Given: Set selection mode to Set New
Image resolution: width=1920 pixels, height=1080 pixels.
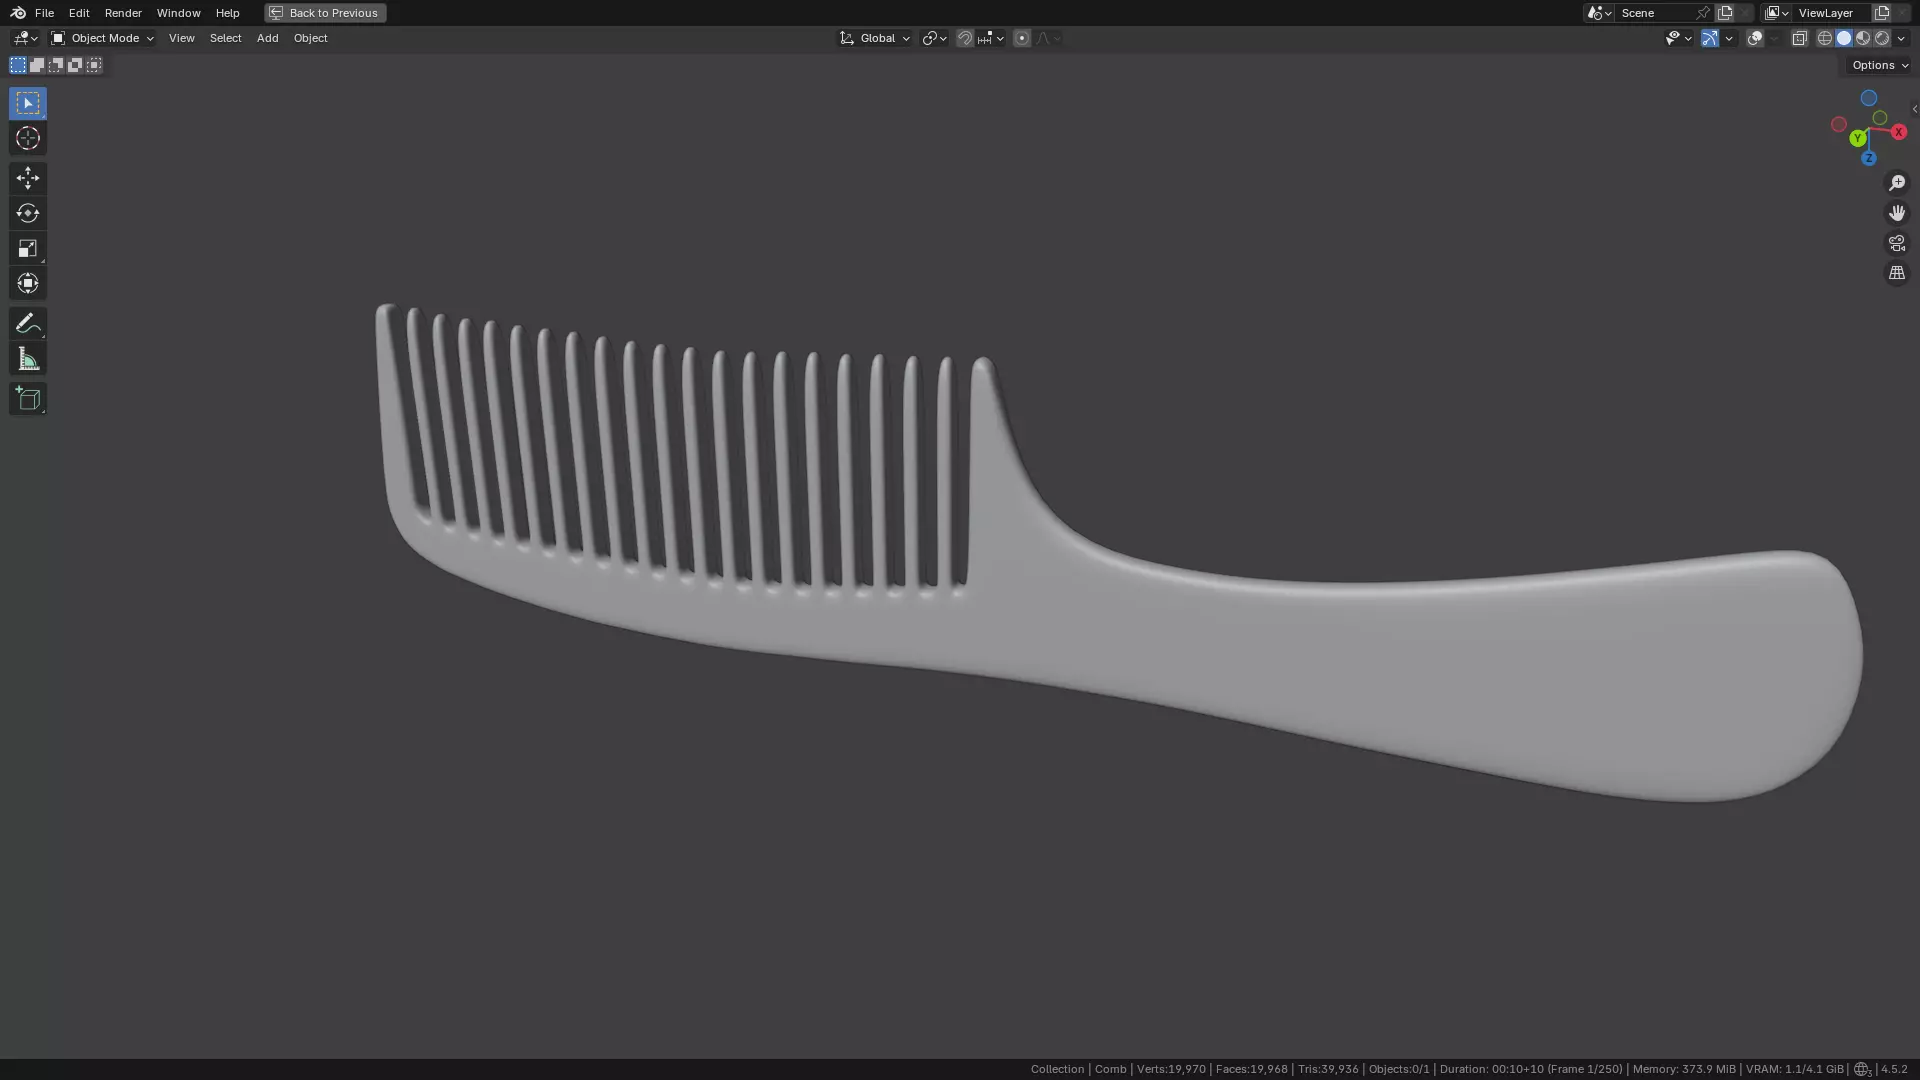Looking at the screenshot, I should [18, 65].
